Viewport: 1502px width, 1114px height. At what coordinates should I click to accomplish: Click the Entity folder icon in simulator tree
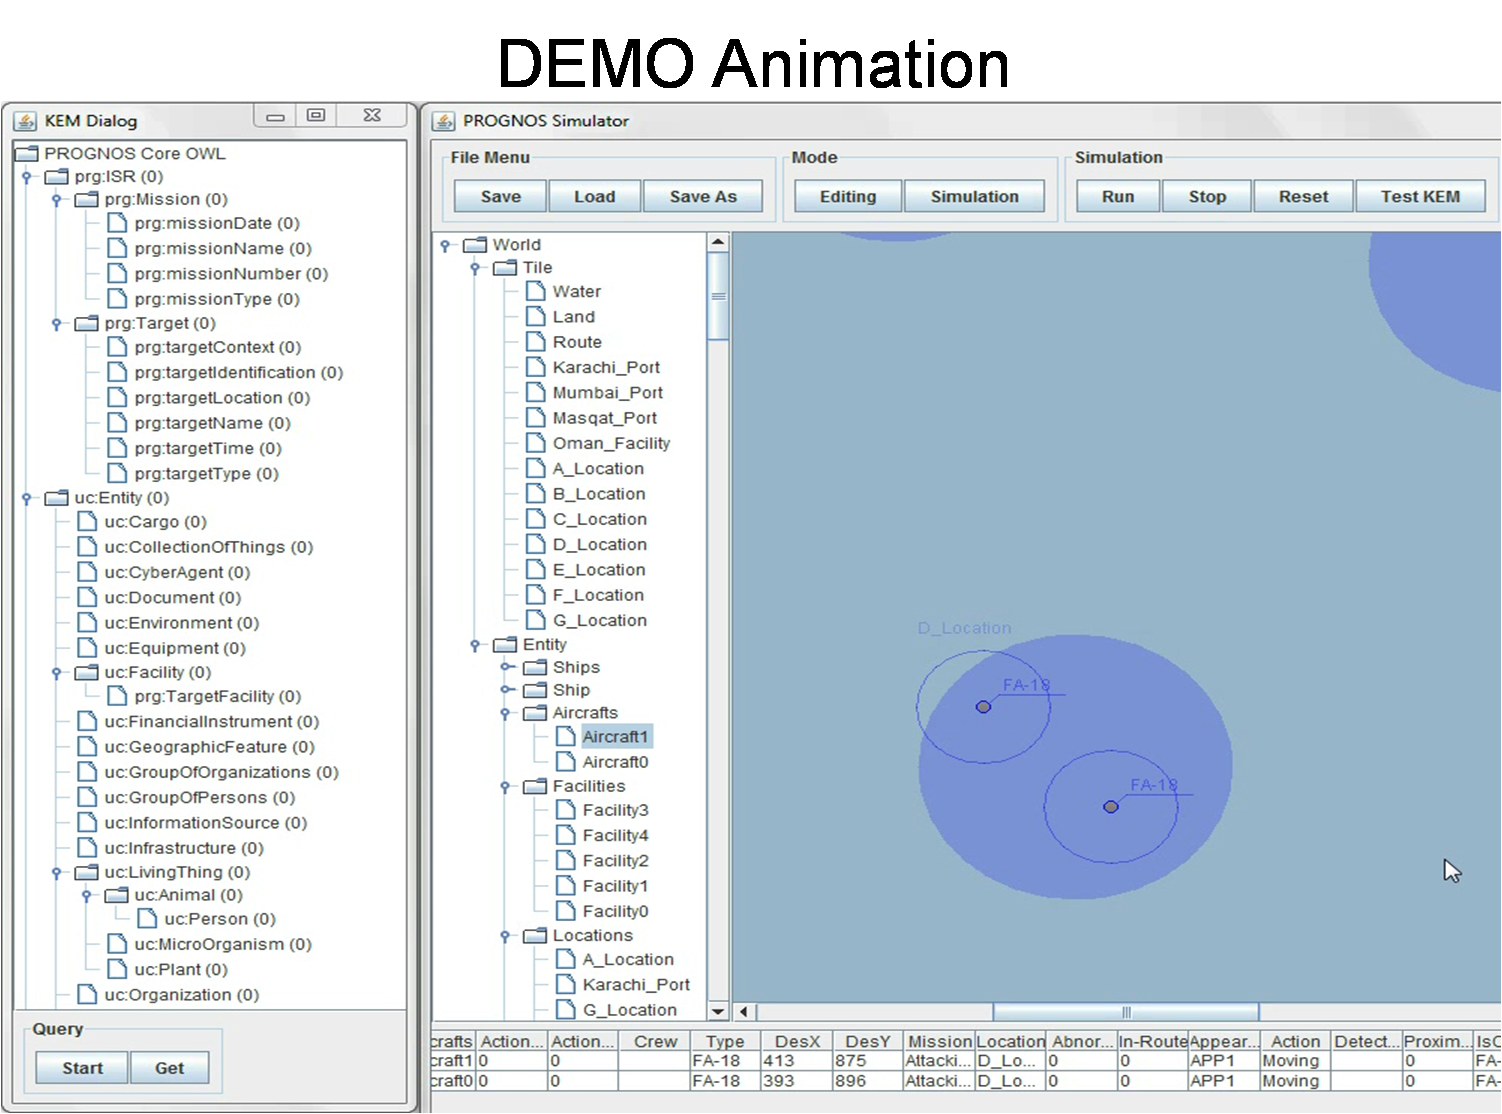[x=505, y=645]
